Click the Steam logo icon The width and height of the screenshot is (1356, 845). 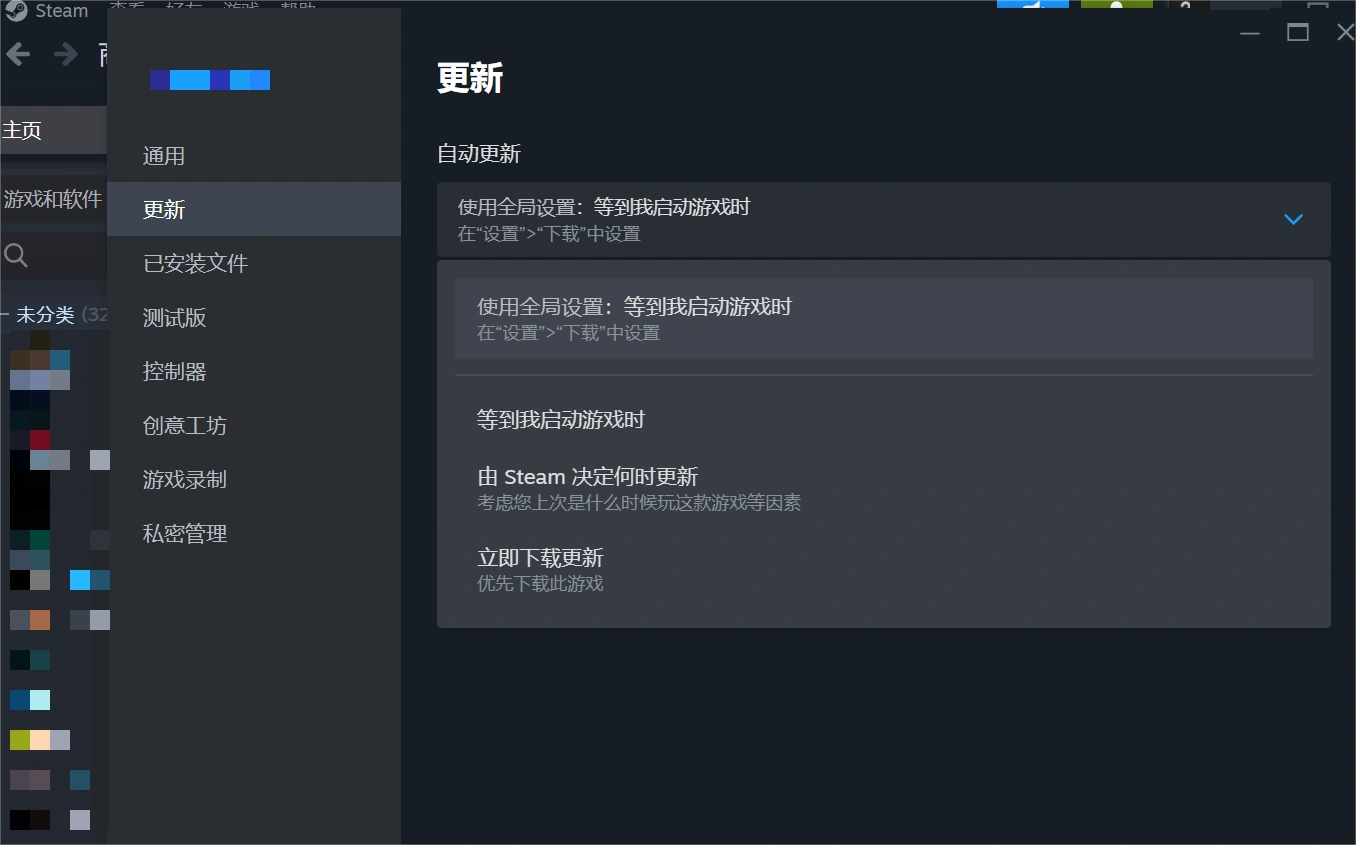point(17,11)
